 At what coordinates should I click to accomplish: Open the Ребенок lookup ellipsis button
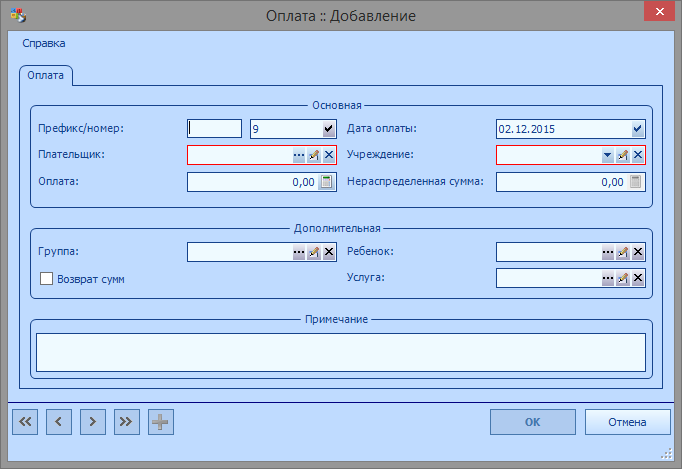(608, 252)
